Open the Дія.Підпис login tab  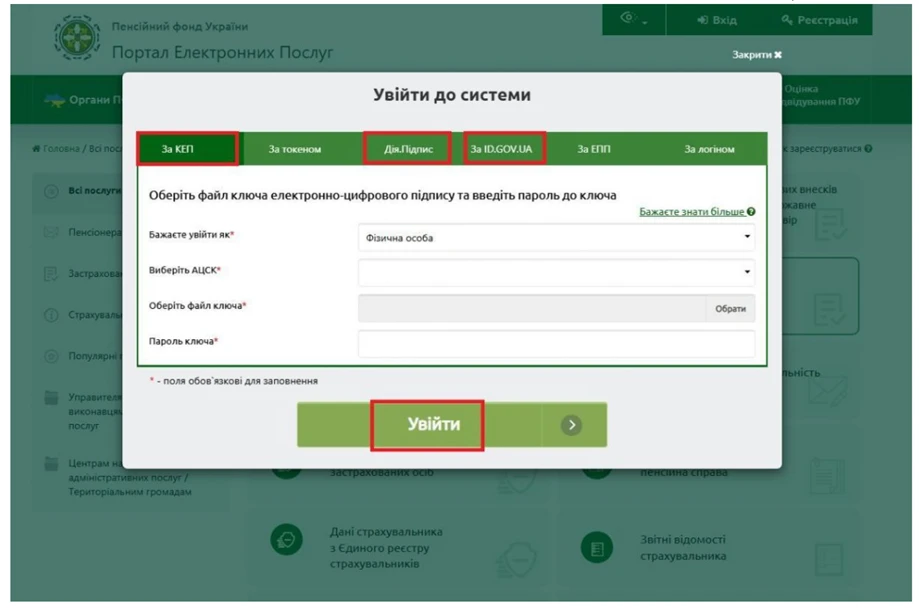[x=408, y=149]
